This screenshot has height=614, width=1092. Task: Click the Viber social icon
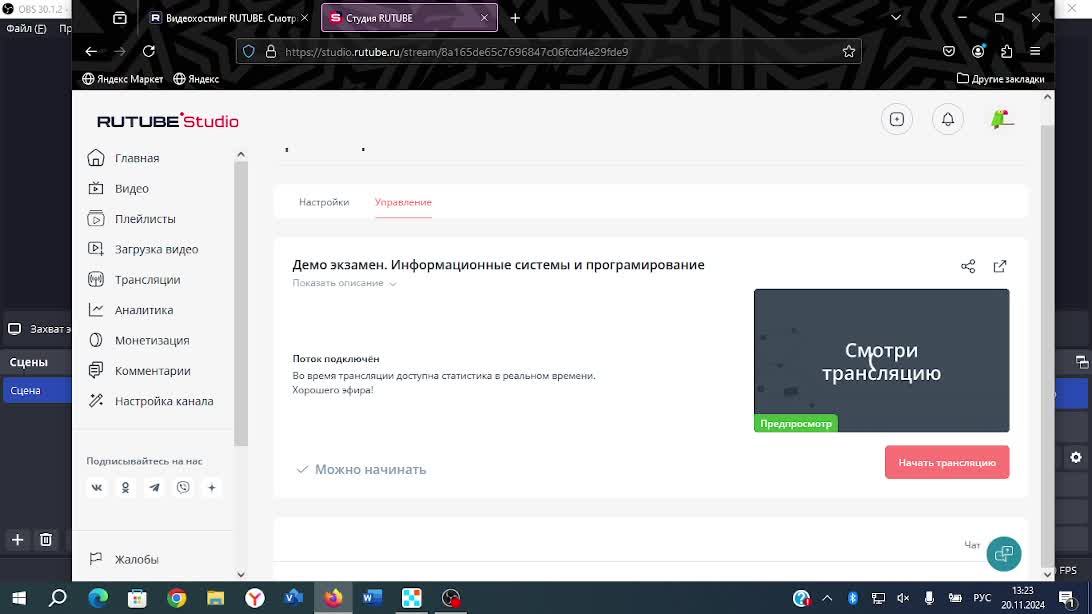pyautogui.click(x=183, y=487)
